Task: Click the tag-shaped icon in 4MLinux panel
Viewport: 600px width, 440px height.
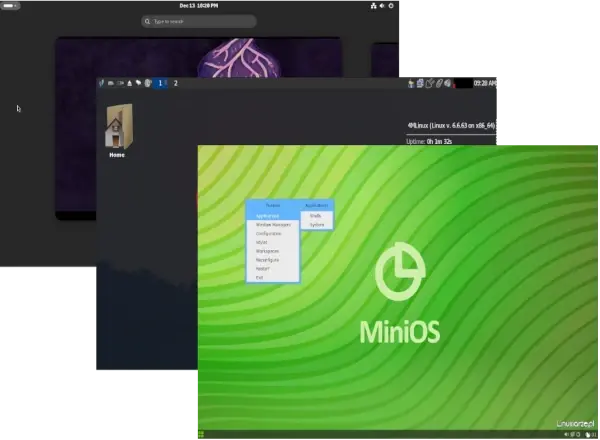Action: point(139,83)
